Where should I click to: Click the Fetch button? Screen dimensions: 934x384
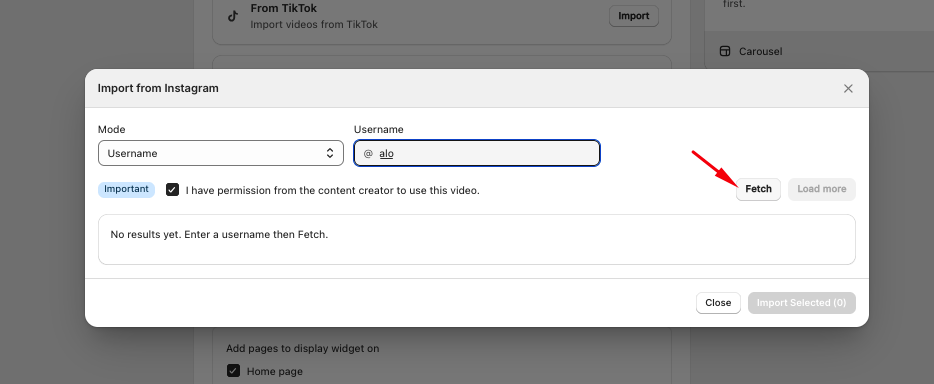(x=758, y=189)
